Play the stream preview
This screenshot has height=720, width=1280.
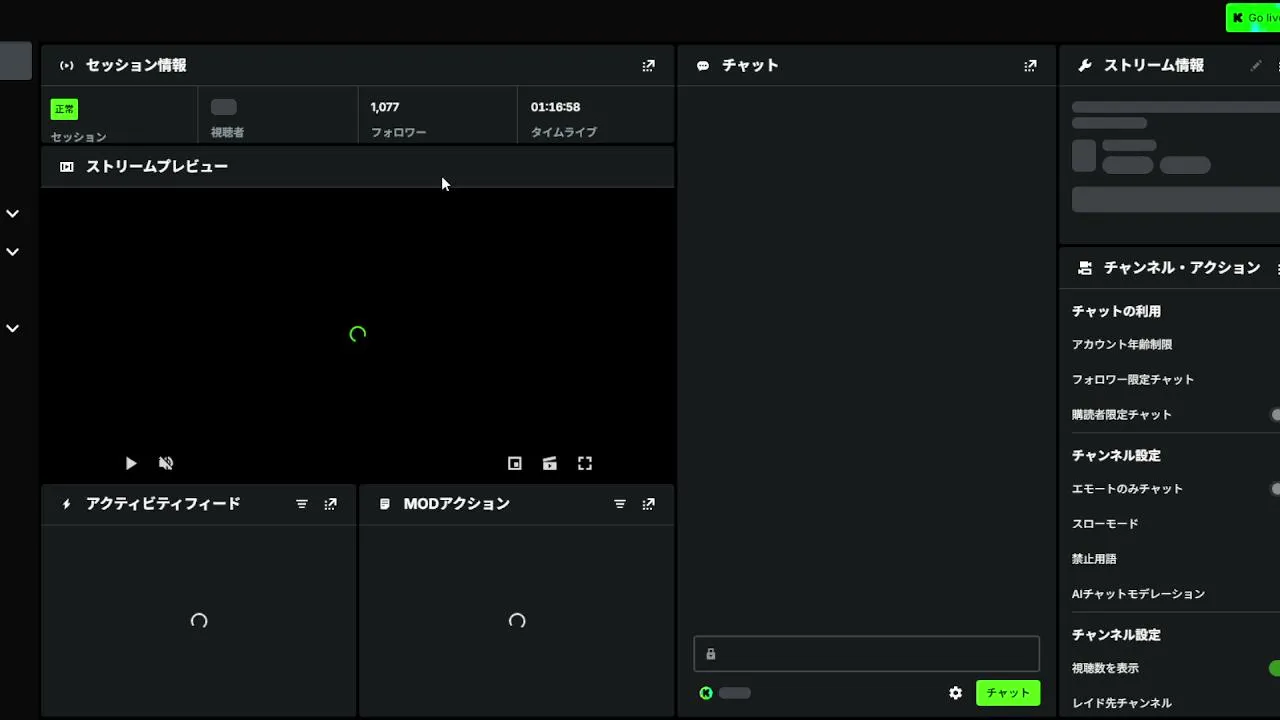pos(131,463)
